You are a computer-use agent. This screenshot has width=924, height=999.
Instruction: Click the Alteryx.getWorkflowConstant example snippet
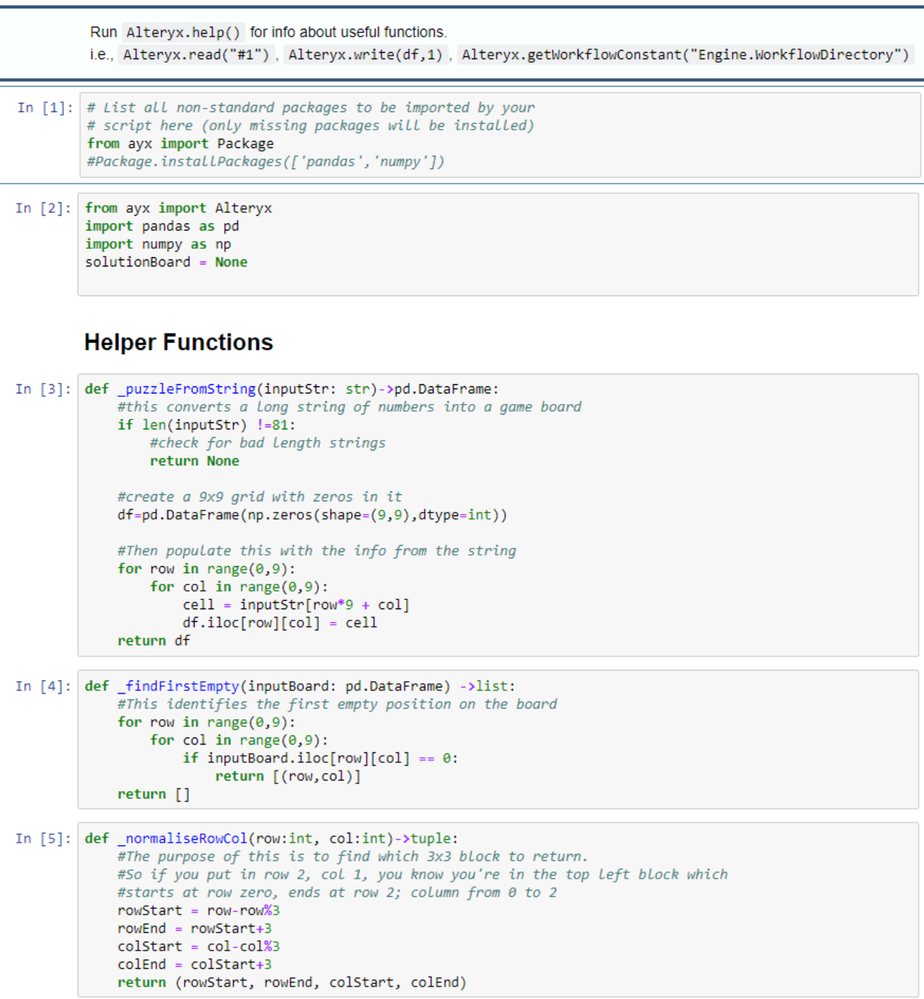(x=686, y=54)
